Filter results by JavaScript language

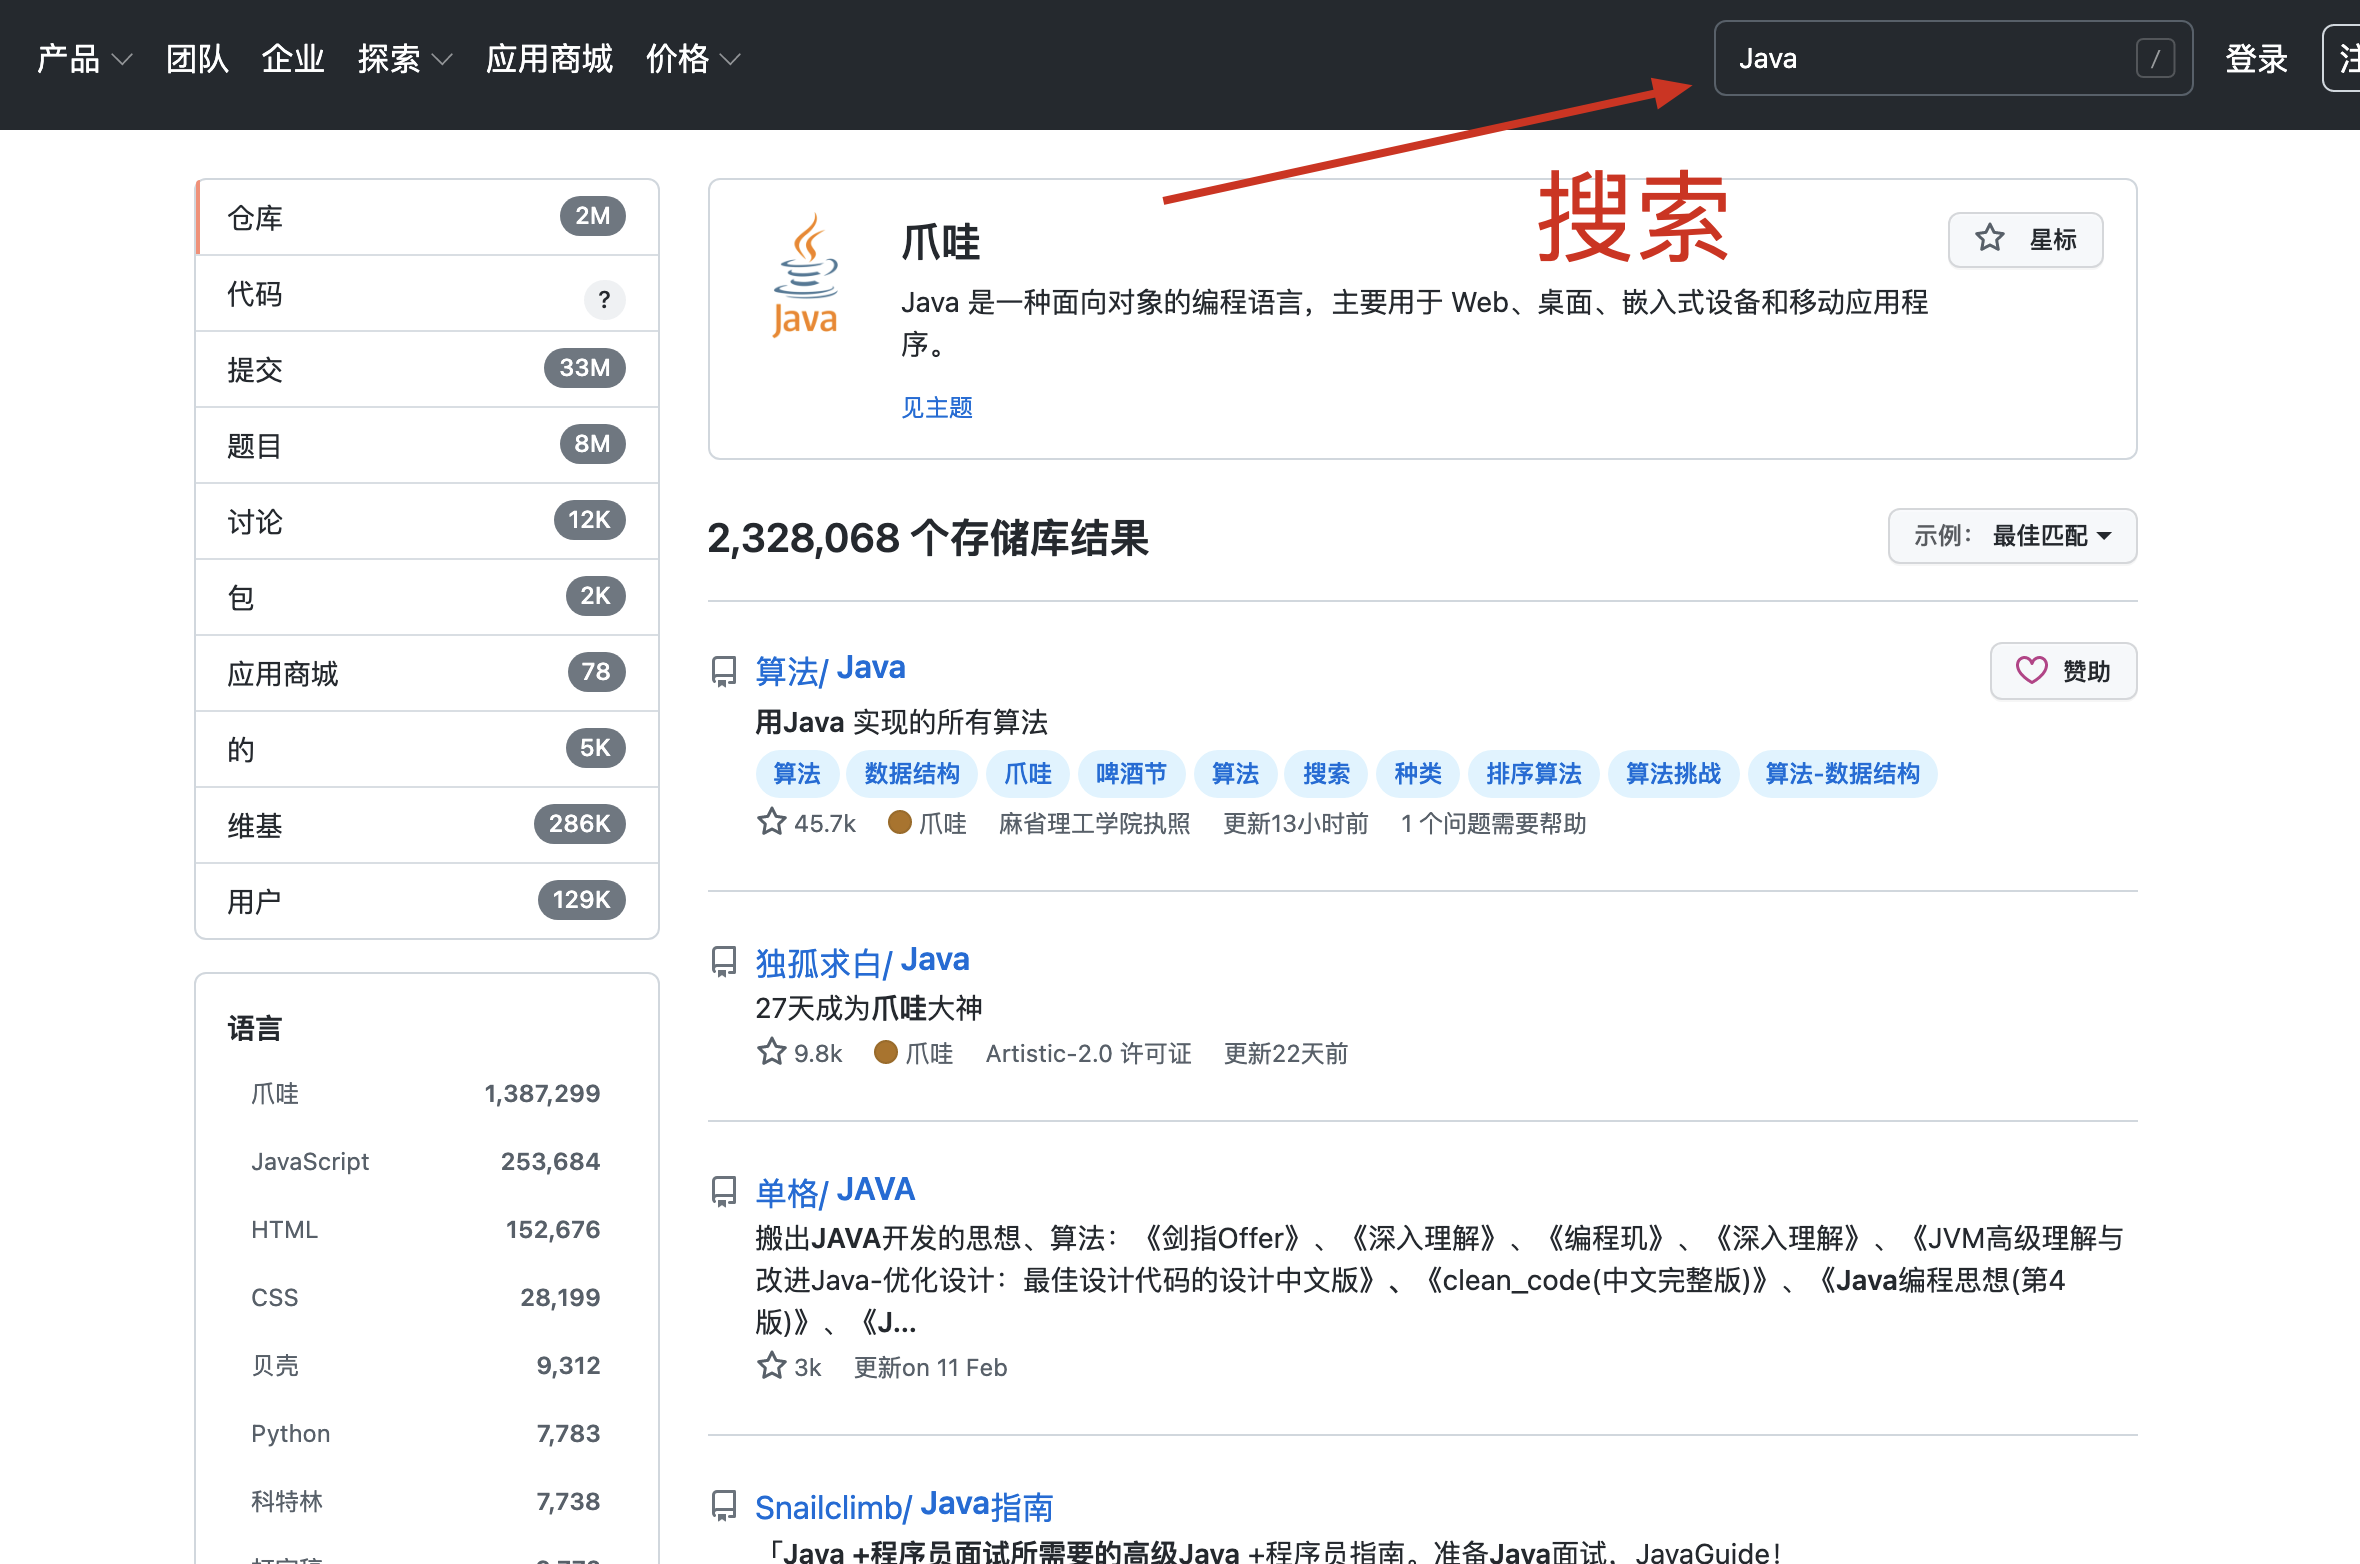310,1161
